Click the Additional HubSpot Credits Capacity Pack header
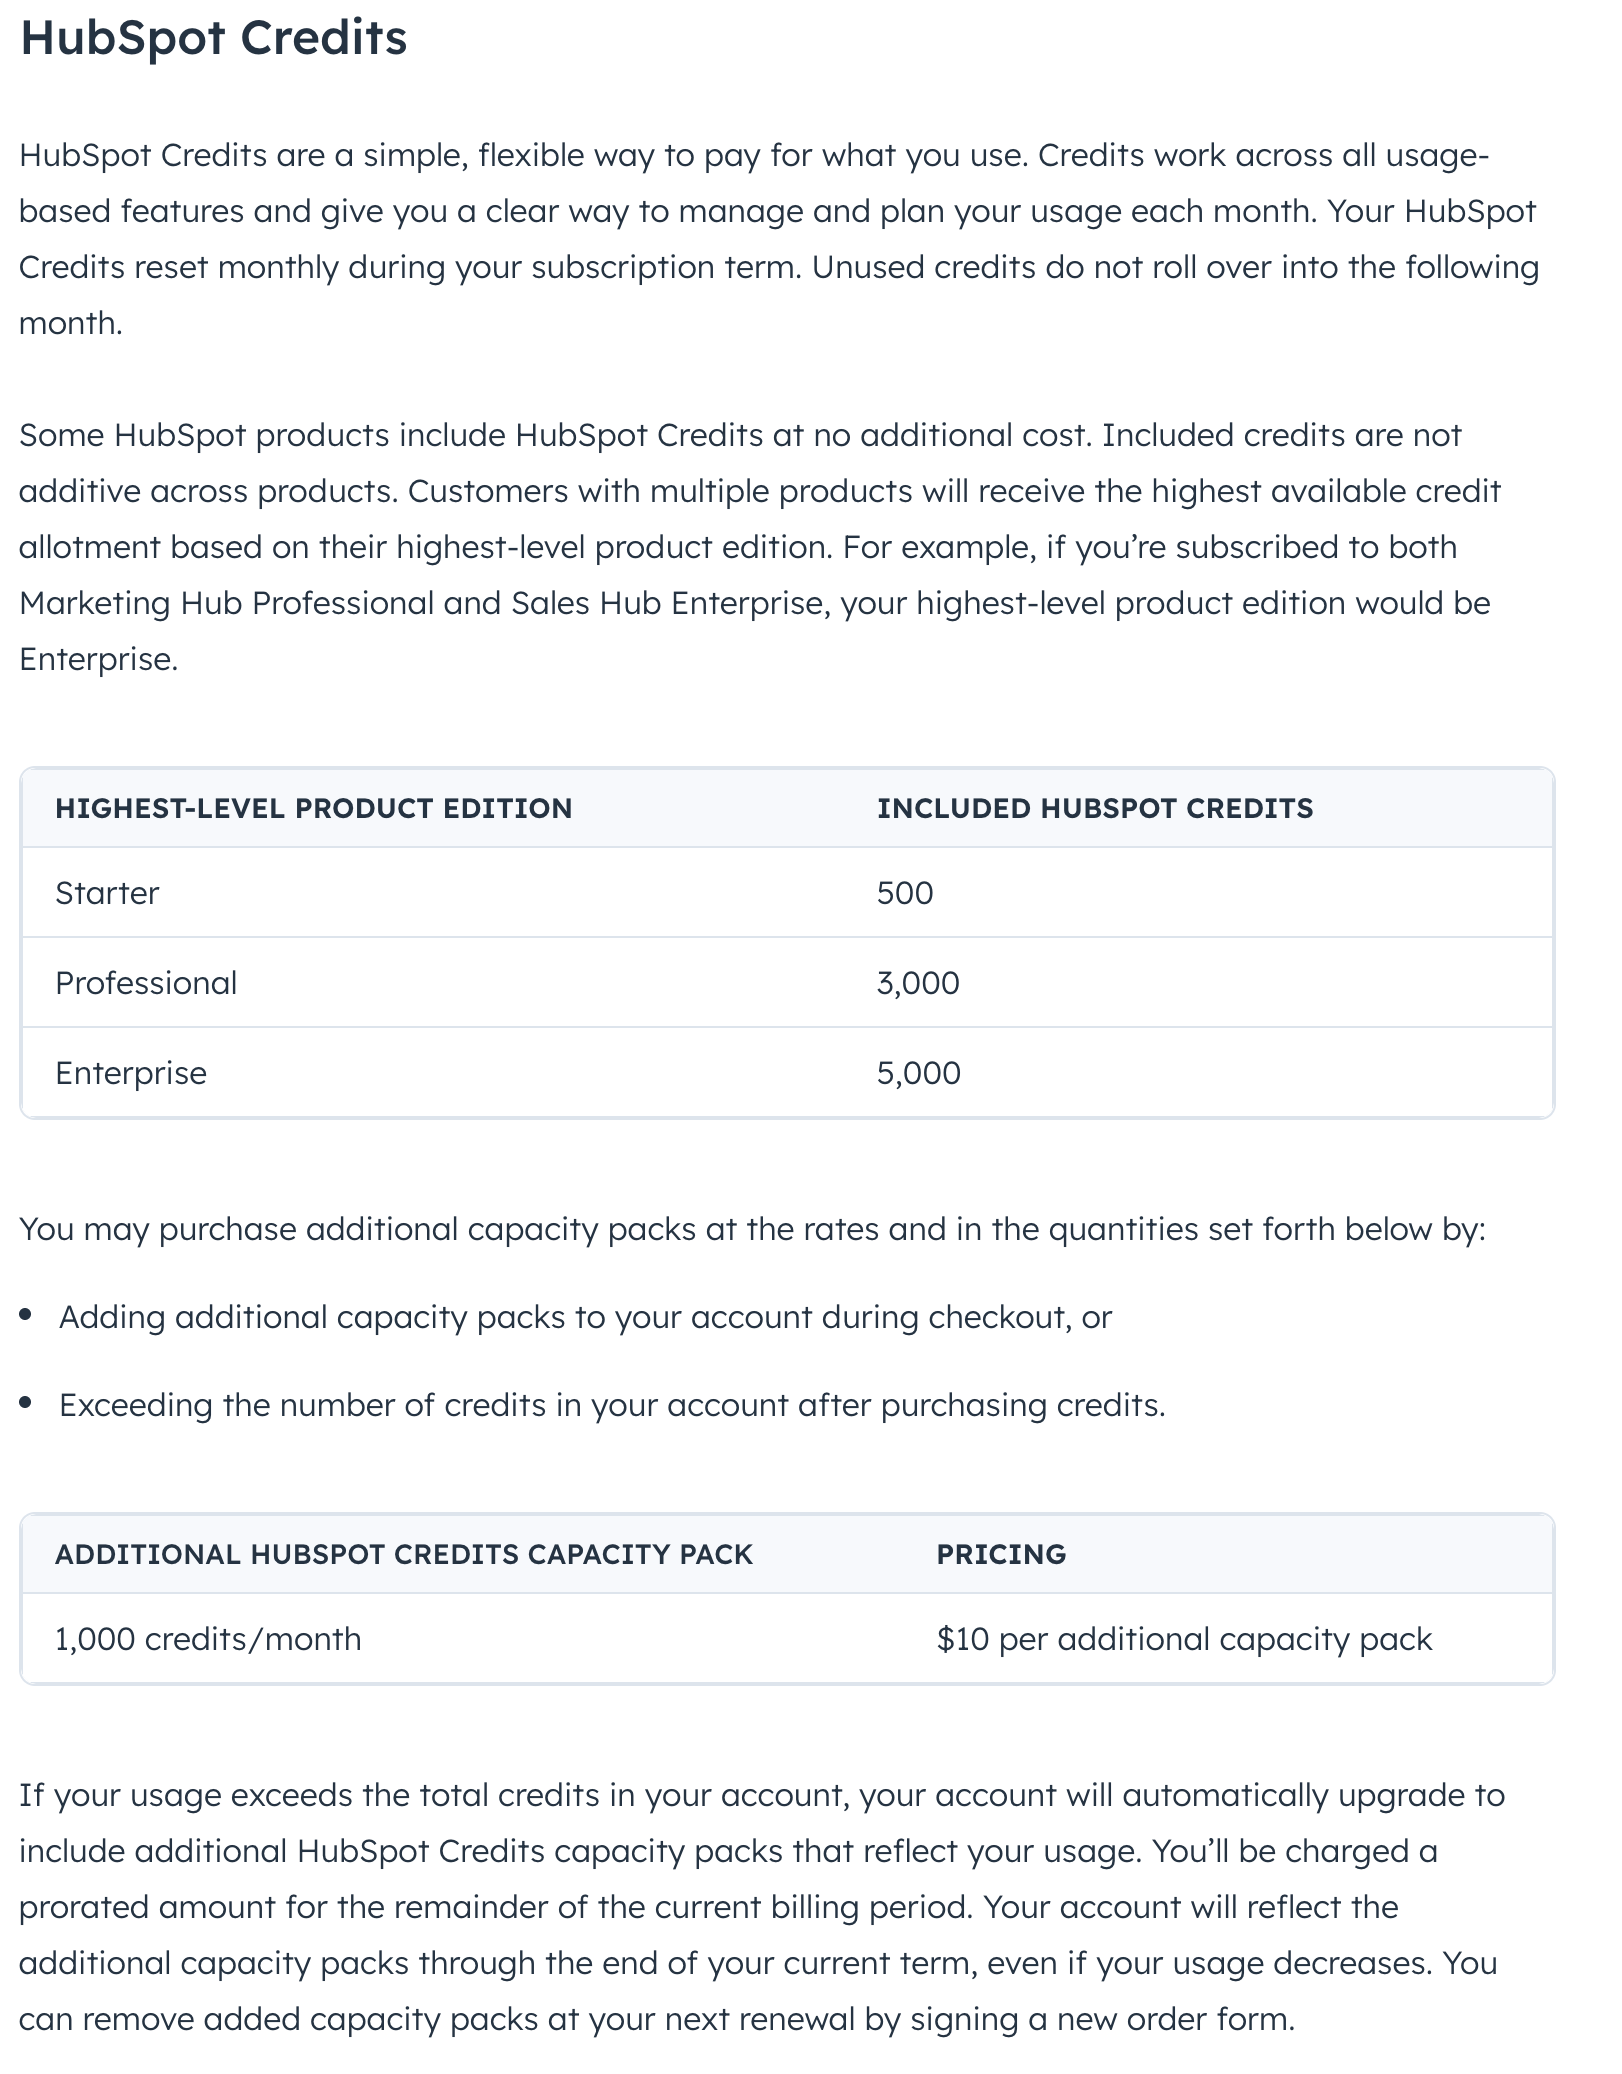The height and width of the screenshot is (2074, 1622). click(x=403, y=1554)
